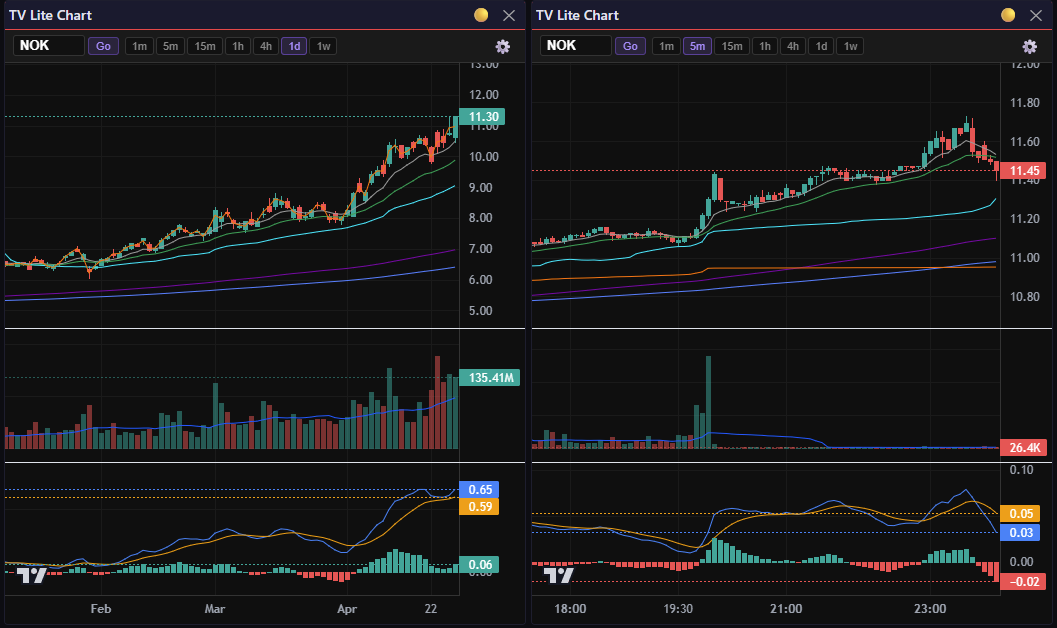This screenshot has height=628, width=1057.
Task: Open settings gear in right chart
Action: tap(1029, 46)
